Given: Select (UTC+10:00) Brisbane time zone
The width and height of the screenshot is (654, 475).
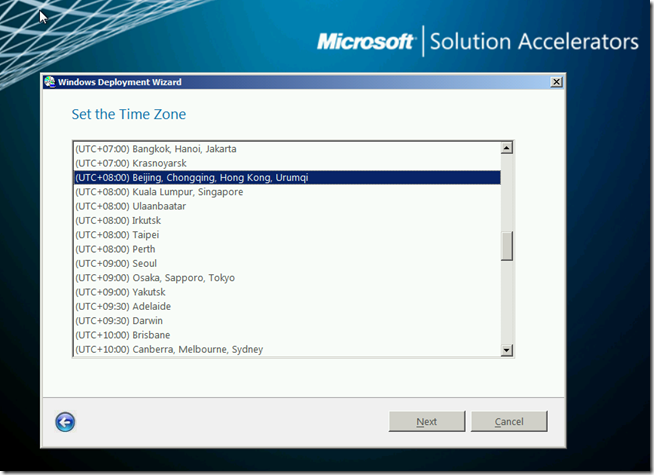Looking at the screenshot, I should tap(287, 335).
